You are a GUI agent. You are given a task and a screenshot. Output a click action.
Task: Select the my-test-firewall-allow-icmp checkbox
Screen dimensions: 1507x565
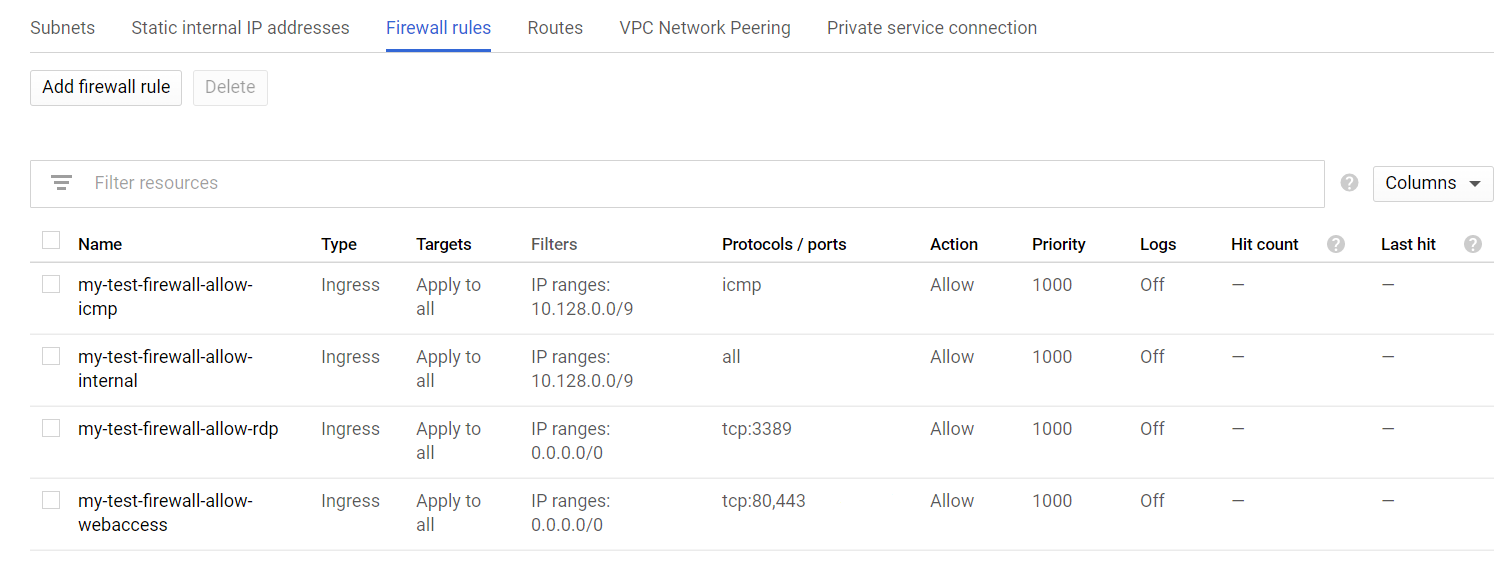pyautogui.click(x=51, y=285)
